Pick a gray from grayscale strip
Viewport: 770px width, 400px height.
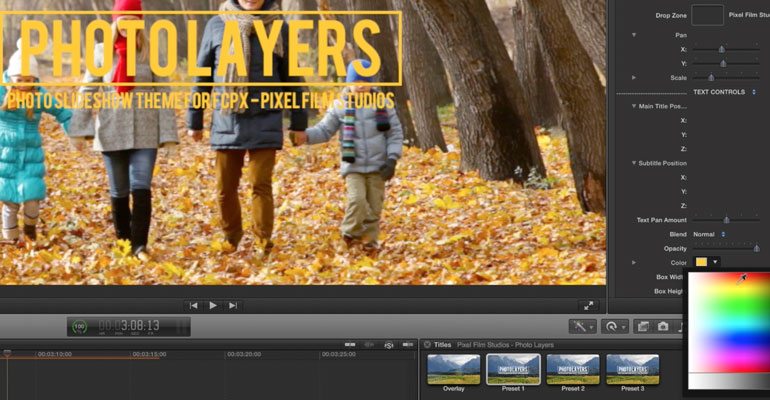tap(729, 381)
